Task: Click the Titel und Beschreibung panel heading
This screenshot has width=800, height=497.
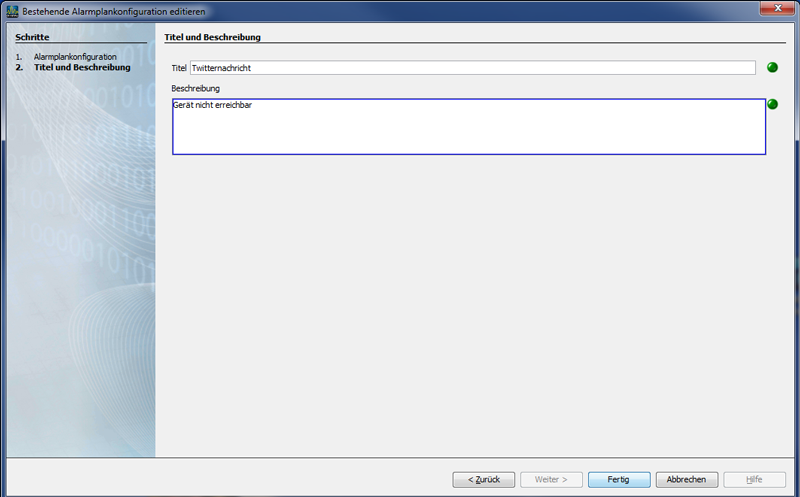Action: pyautogui.click(x=212, y=37)
